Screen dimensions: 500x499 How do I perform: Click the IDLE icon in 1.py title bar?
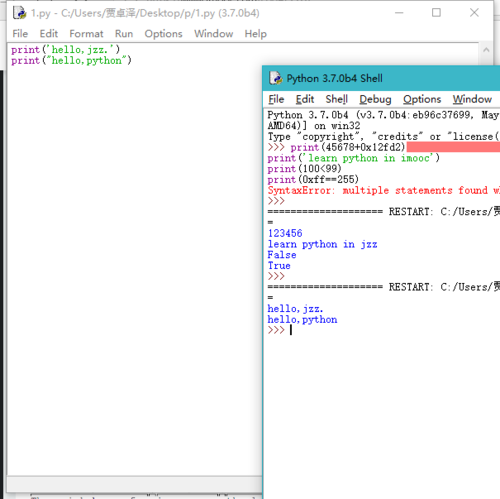click(19, 13)
